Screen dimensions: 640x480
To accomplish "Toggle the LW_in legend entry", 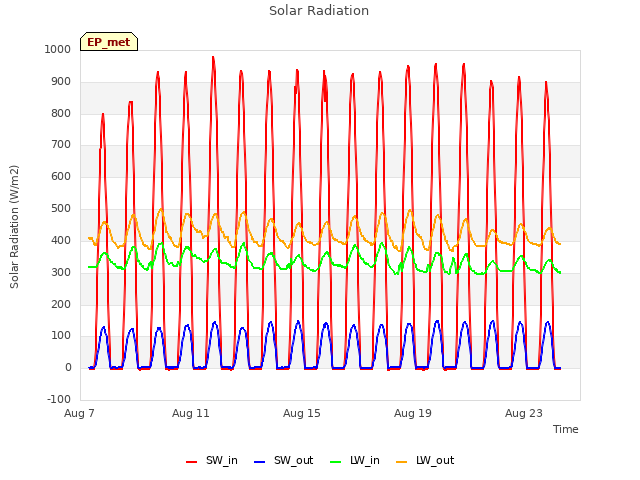I will (355, 461).
